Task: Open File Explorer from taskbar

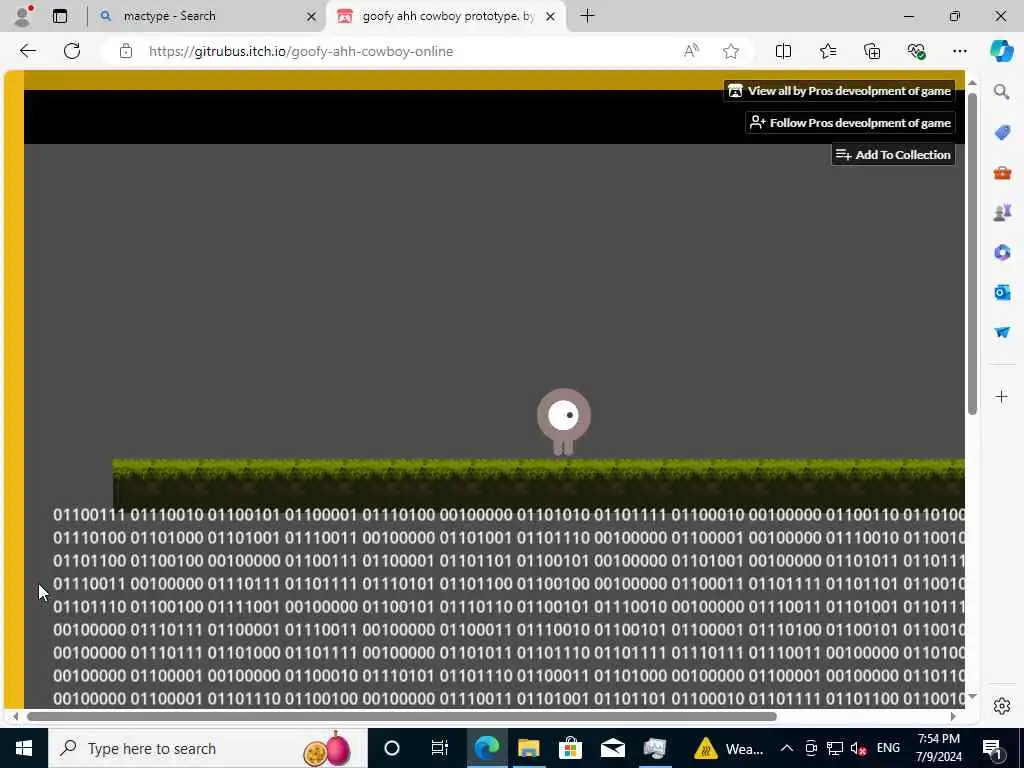Action: [x=528, y=748]
